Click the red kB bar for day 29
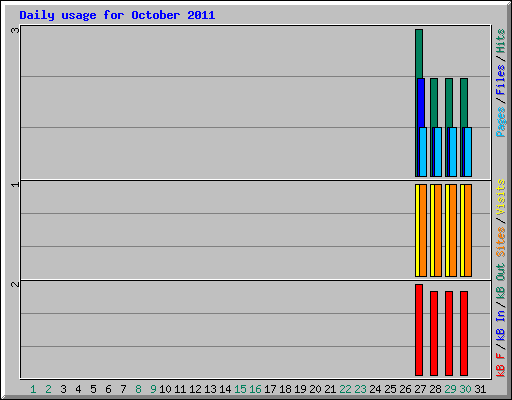Screen dimensions: 512x400 pyautogui.click(x=449, y=333)
